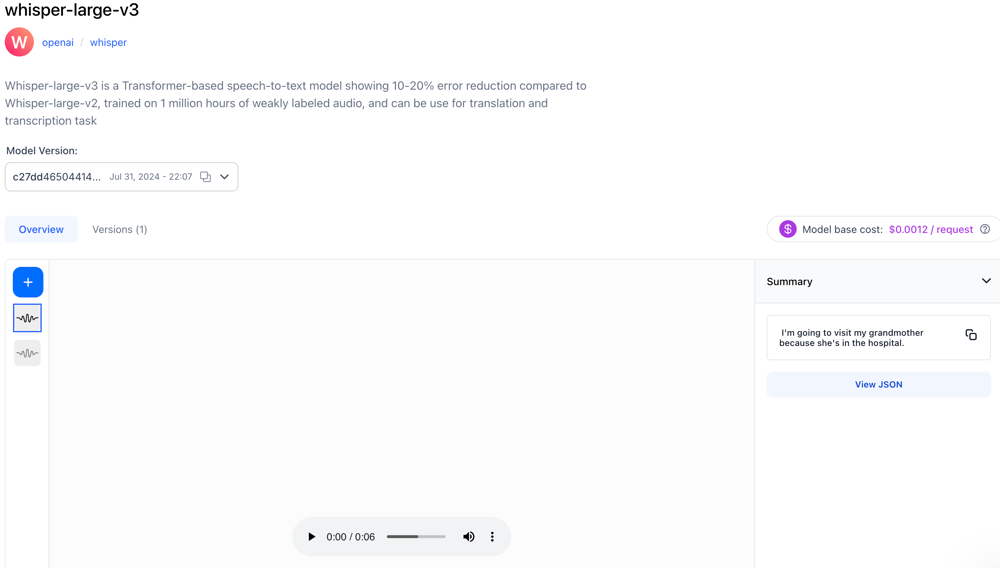Image resolution: width=1000 pixels, height=568 pixels.
Task: Open the Versions (1) tab
Action: coord(119,229)
